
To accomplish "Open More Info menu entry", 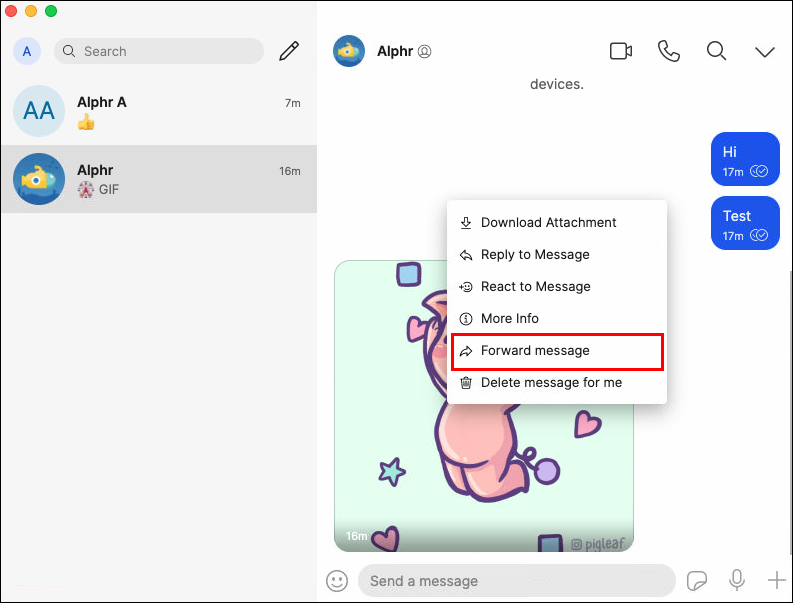I will click(x=556, y=318).
